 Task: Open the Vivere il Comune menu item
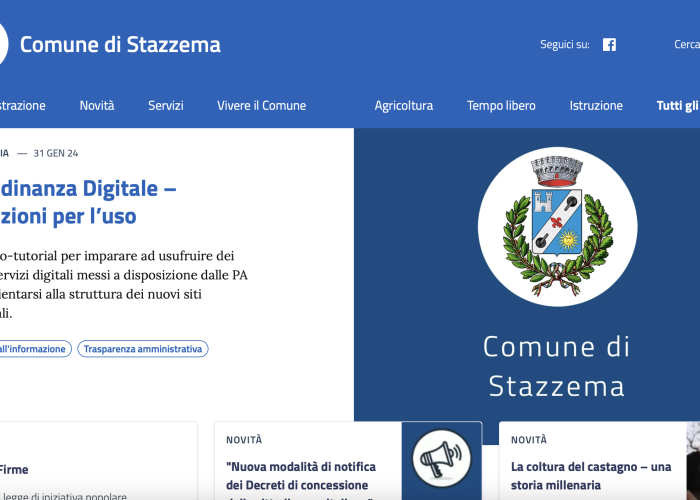[x=262, y=106]
